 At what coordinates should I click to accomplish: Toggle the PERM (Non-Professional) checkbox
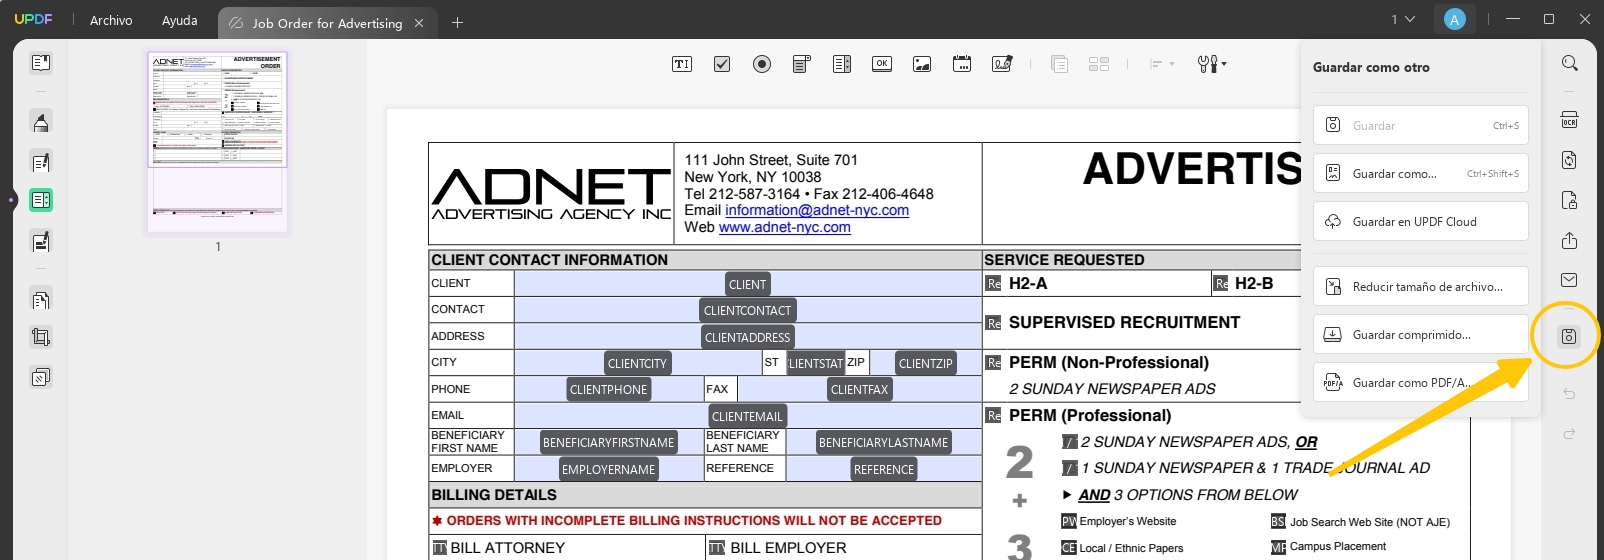pos(993,363)
